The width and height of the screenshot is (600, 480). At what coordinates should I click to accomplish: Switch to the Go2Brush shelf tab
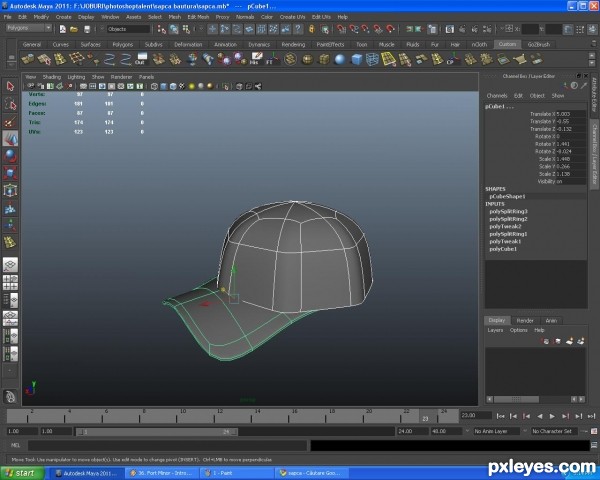[x=539, y=44]
